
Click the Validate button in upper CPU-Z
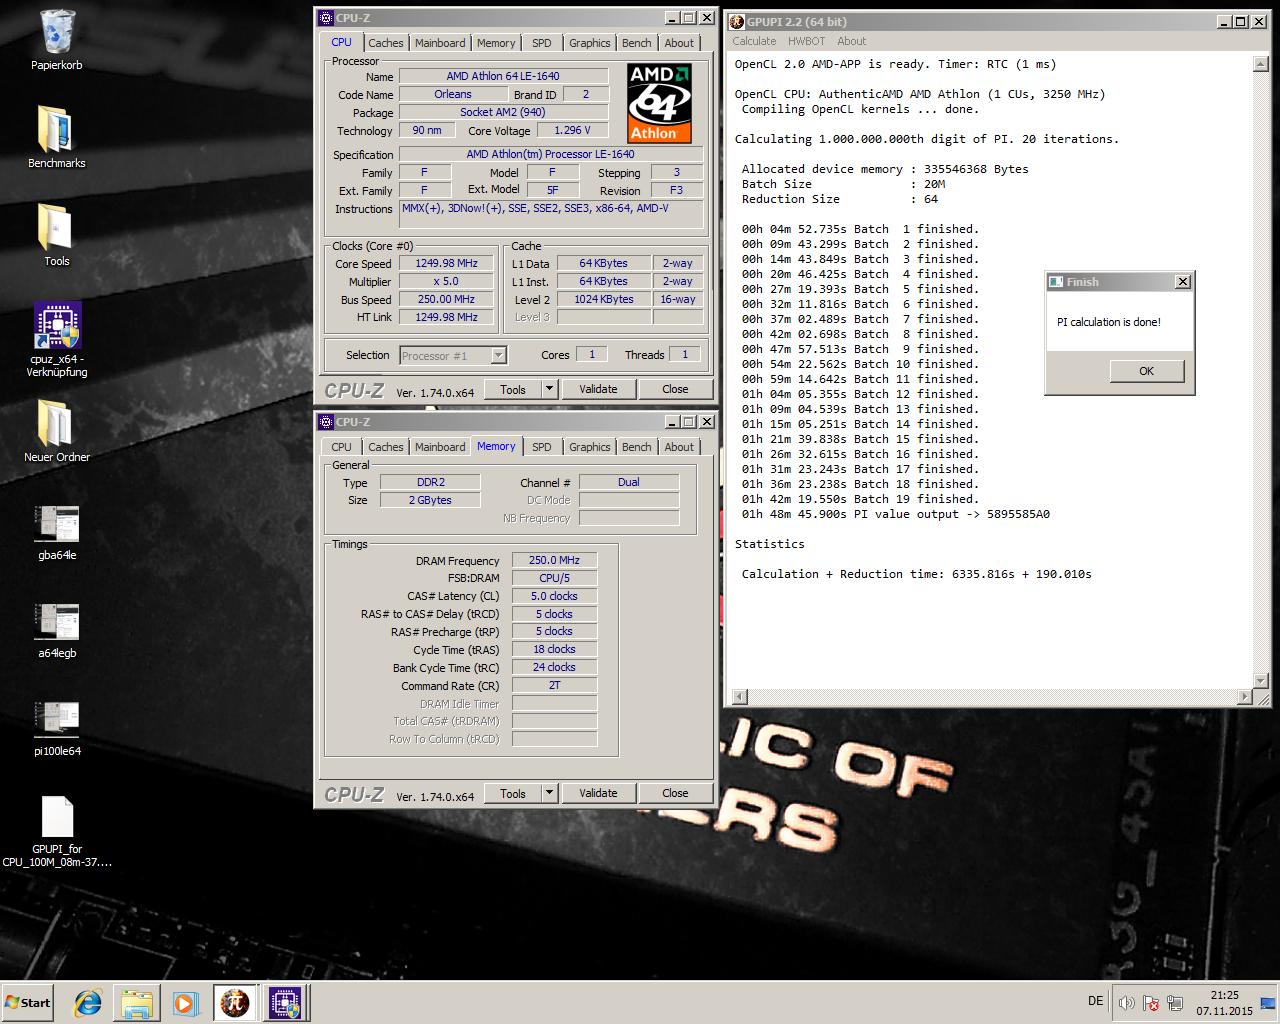598,389
